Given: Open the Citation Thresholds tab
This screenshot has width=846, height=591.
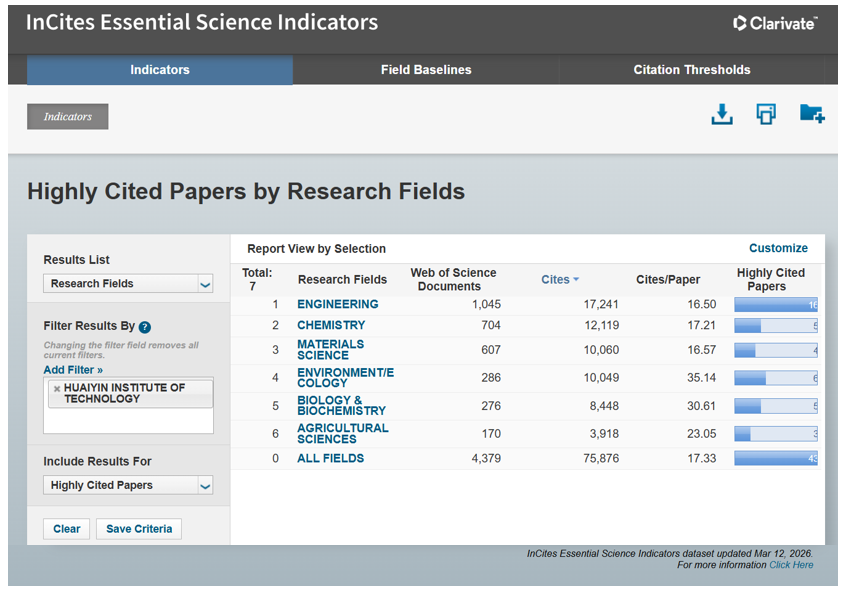Looking at the screenshot, I should (691, 70).
